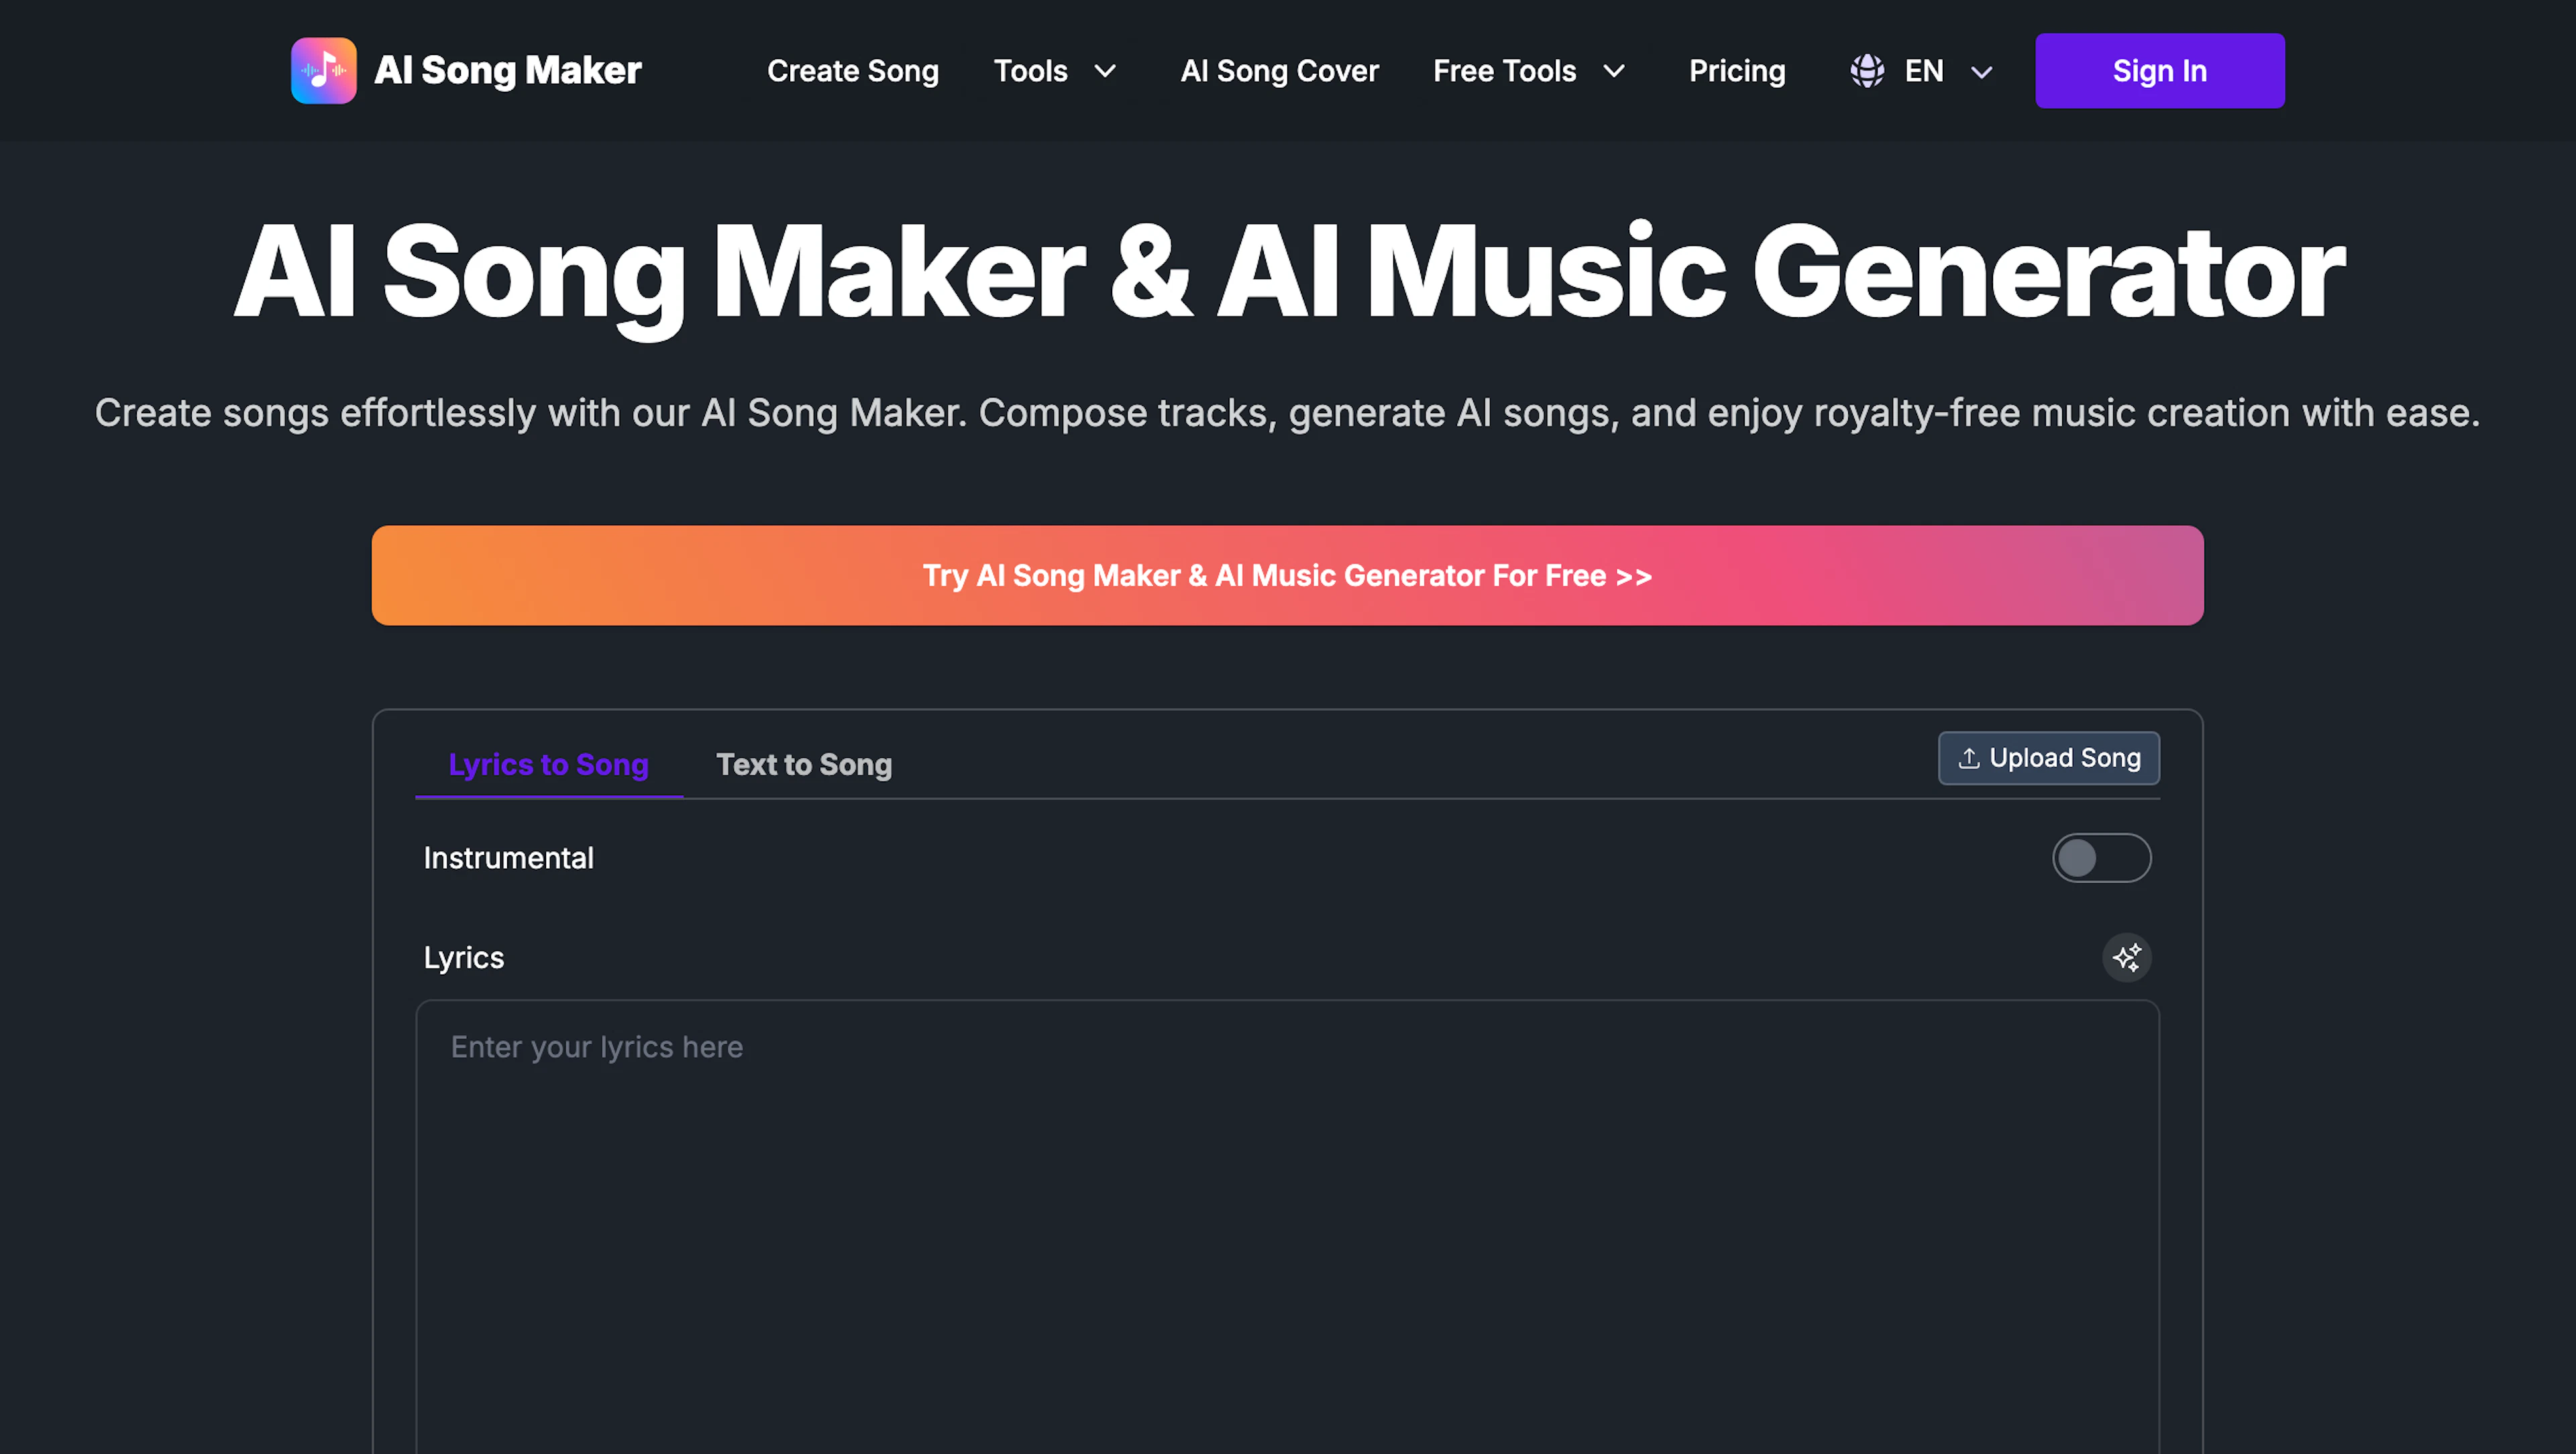Switch to the Text to Song tab

tap(803, 764)
